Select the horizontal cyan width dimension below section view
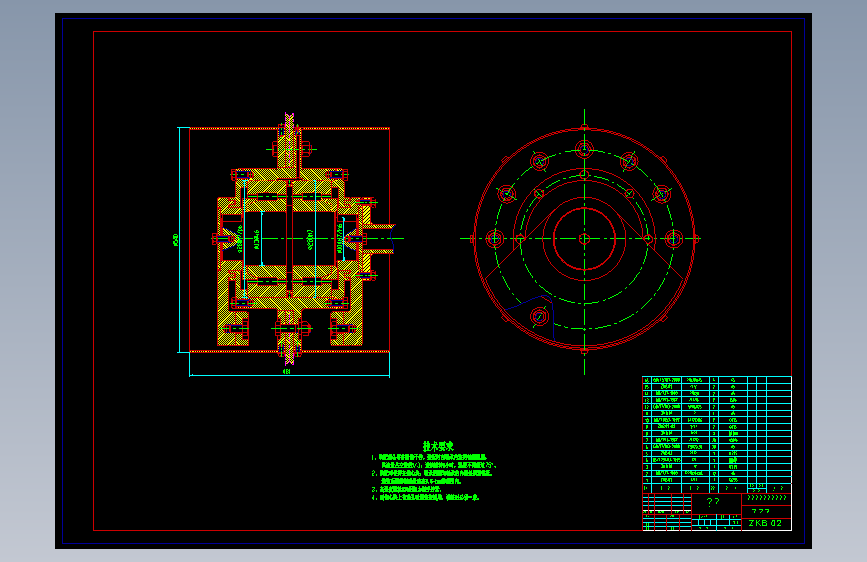867x562 pixels. click(x=289, y=374)
